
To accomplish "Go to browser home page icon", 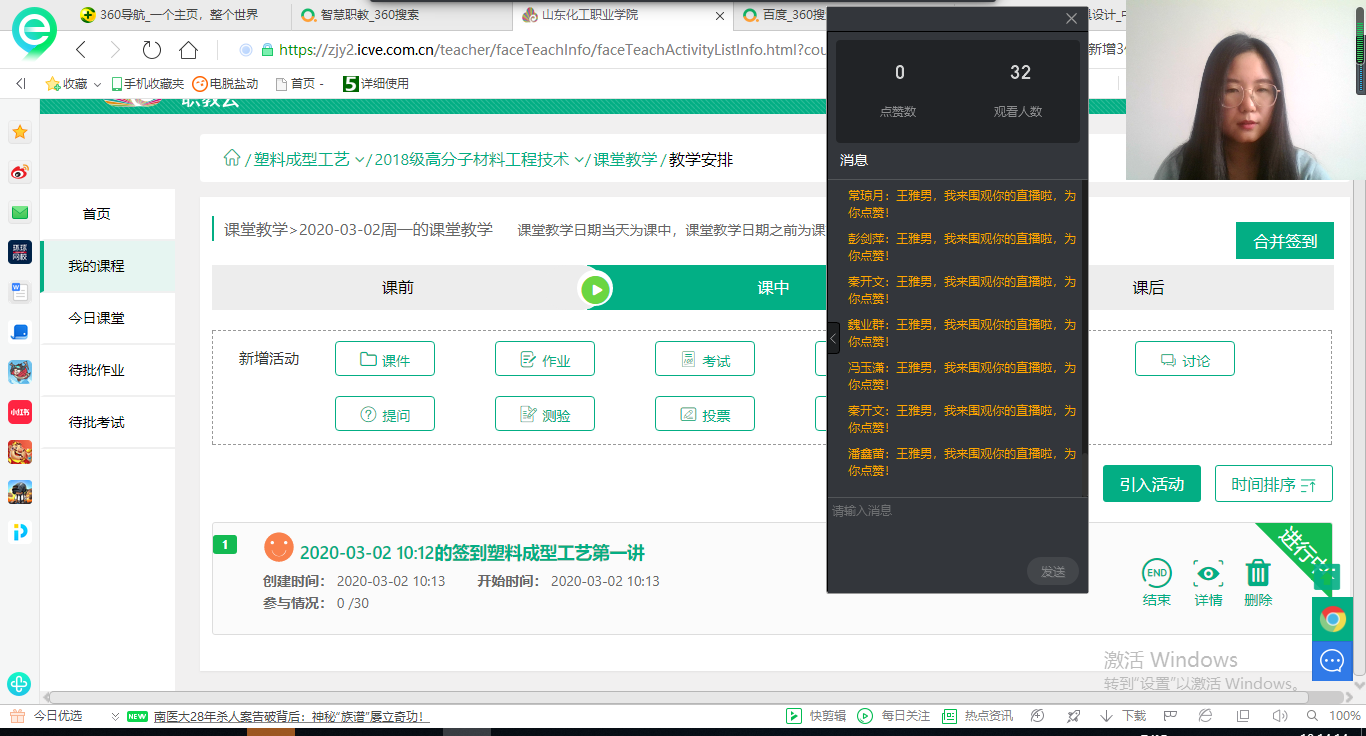I will [x=188, y=50].
